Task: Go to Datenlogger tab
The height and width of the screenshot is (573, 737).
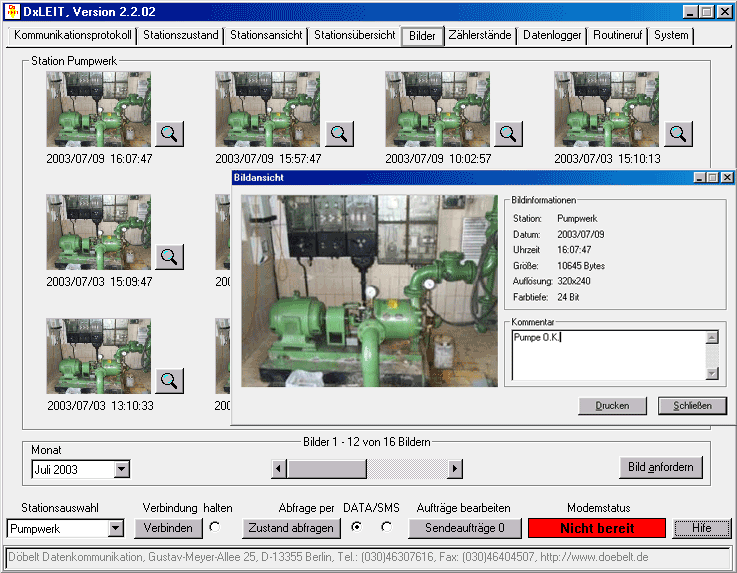Action: click(x=552, y=35)
